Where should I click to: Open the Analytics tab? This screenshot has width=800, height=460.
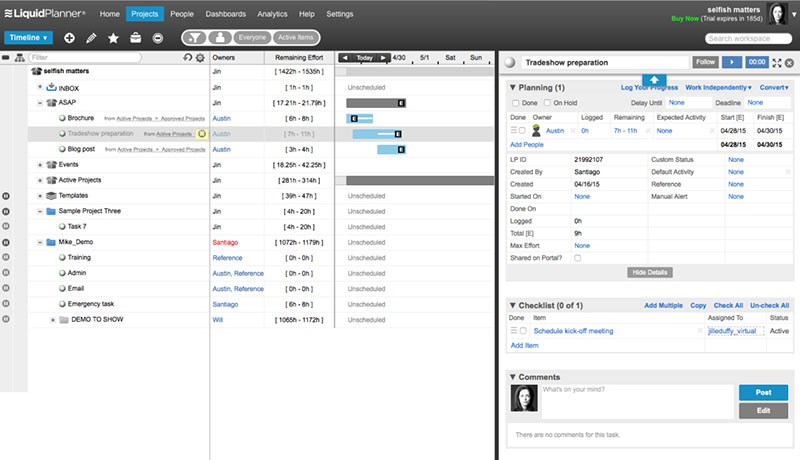pyautogui.click(x=272, y=14)
